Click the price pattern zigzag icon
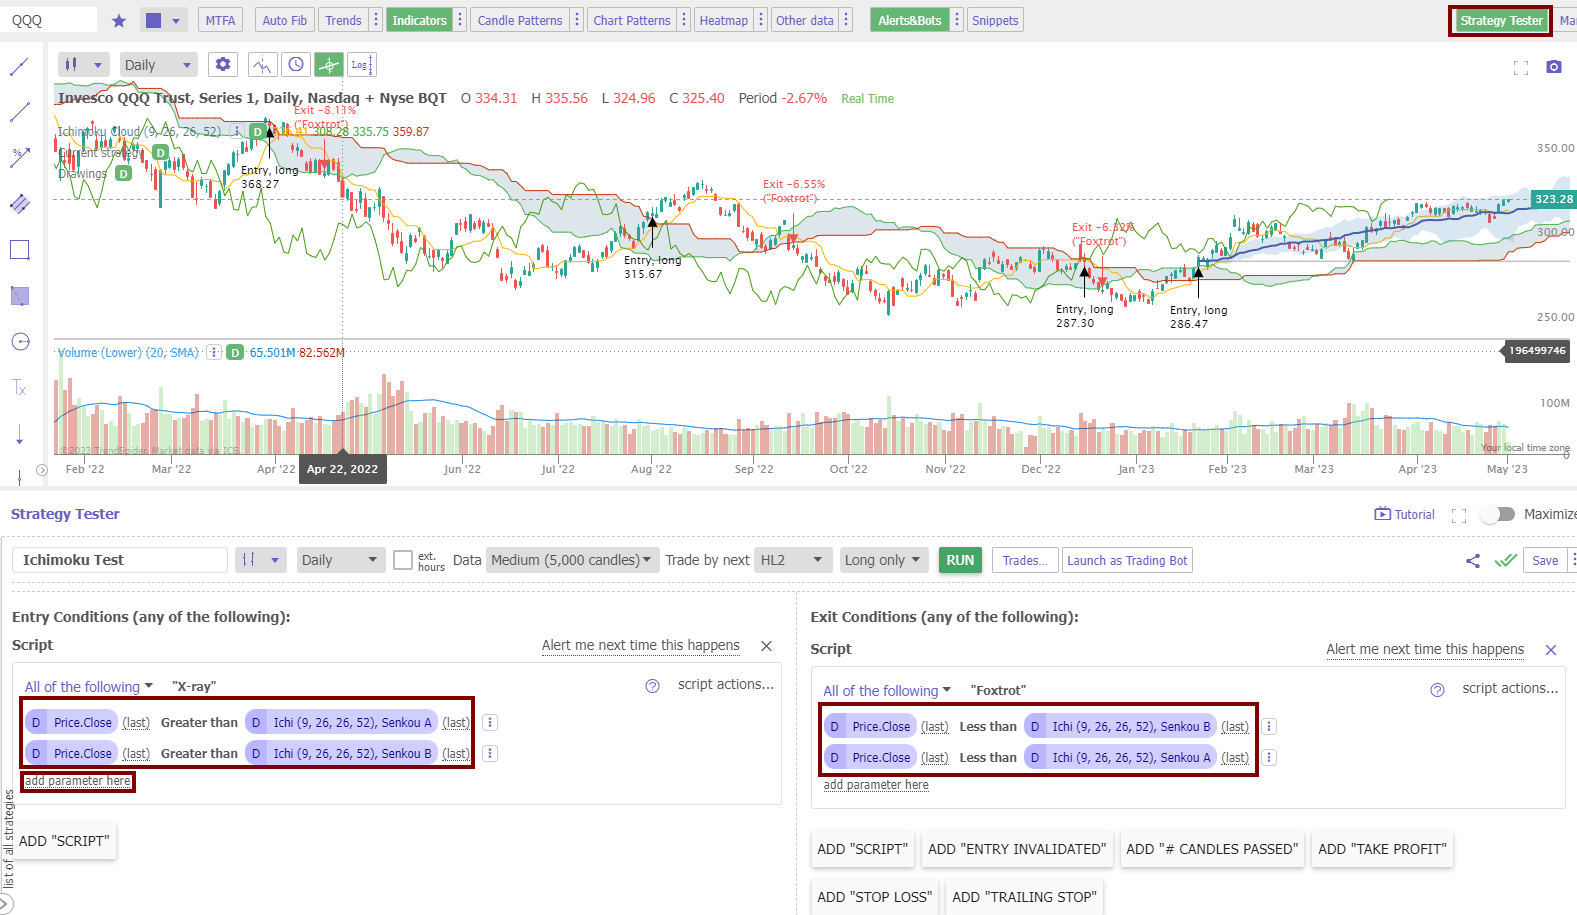 [x=262, y=65]
